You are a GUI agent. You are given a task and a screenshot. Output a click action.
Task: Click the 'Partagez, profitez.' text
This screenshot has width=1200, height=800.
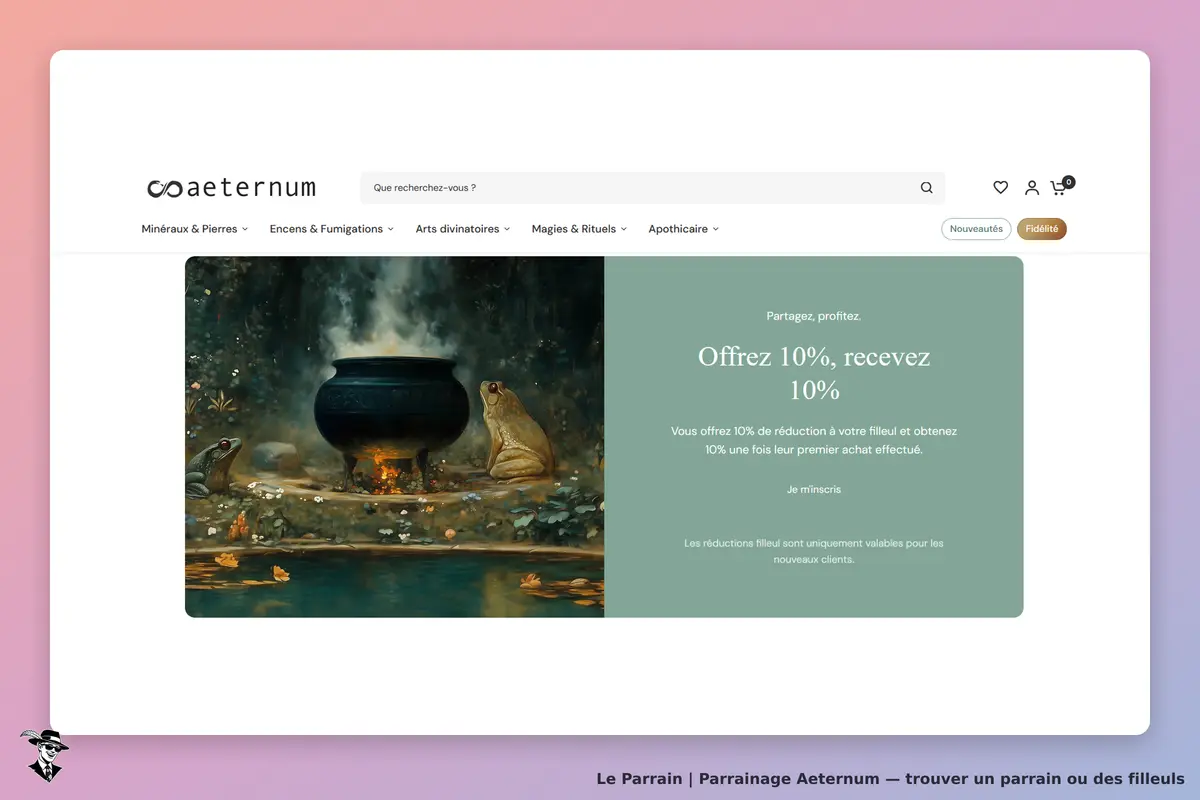(x=814, y=316)
